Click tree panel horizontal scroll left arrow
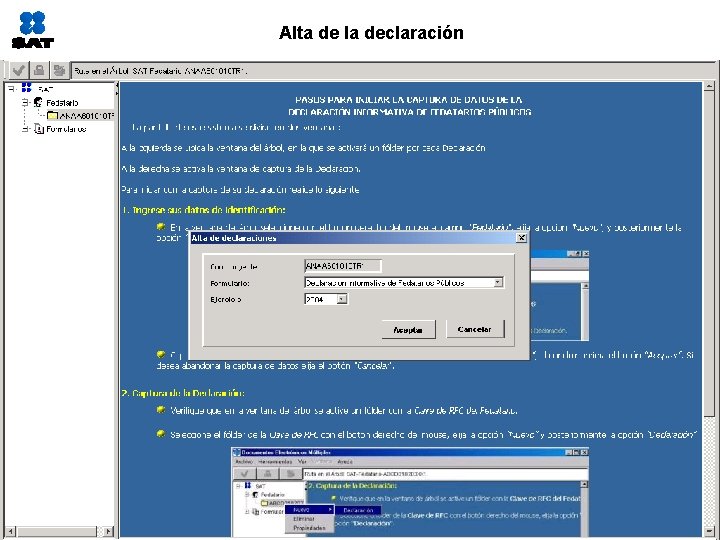The width and height of the screenshot is (720, 540). point(10,531)
